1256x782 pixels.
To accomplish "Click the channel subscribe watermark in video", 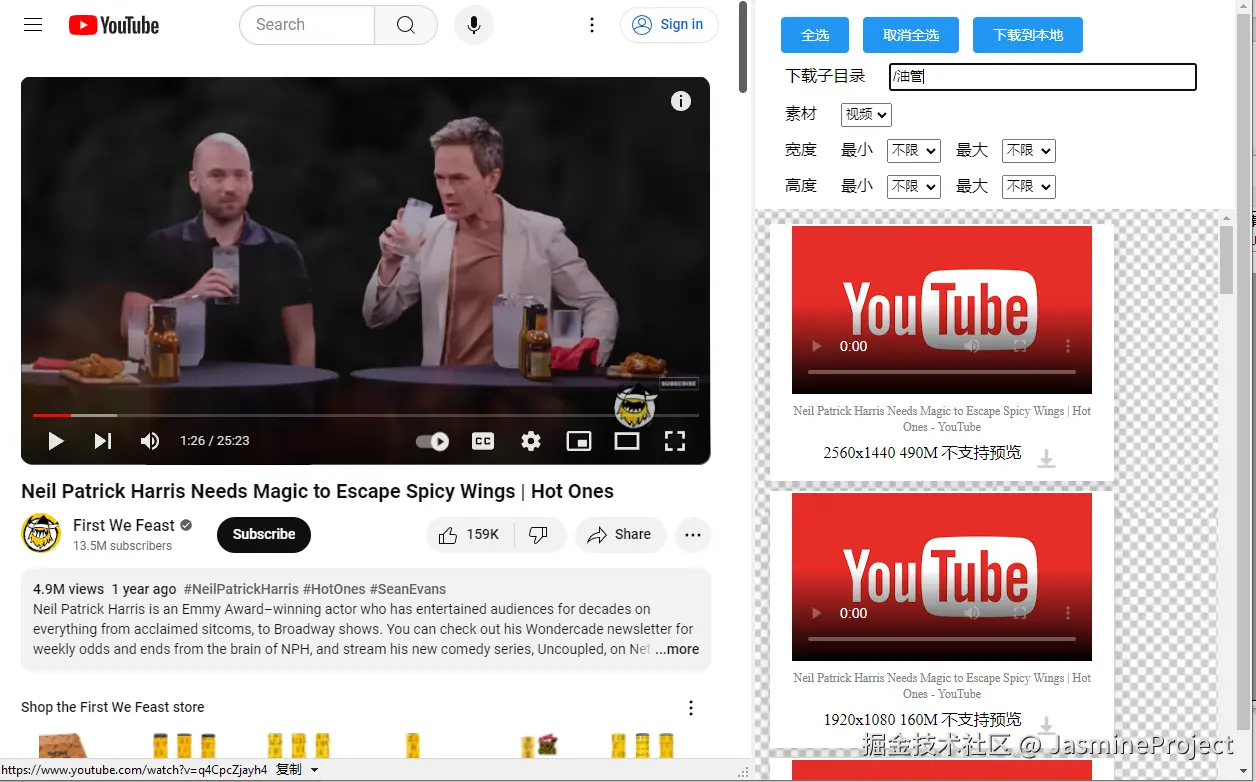I will (635, 405).
